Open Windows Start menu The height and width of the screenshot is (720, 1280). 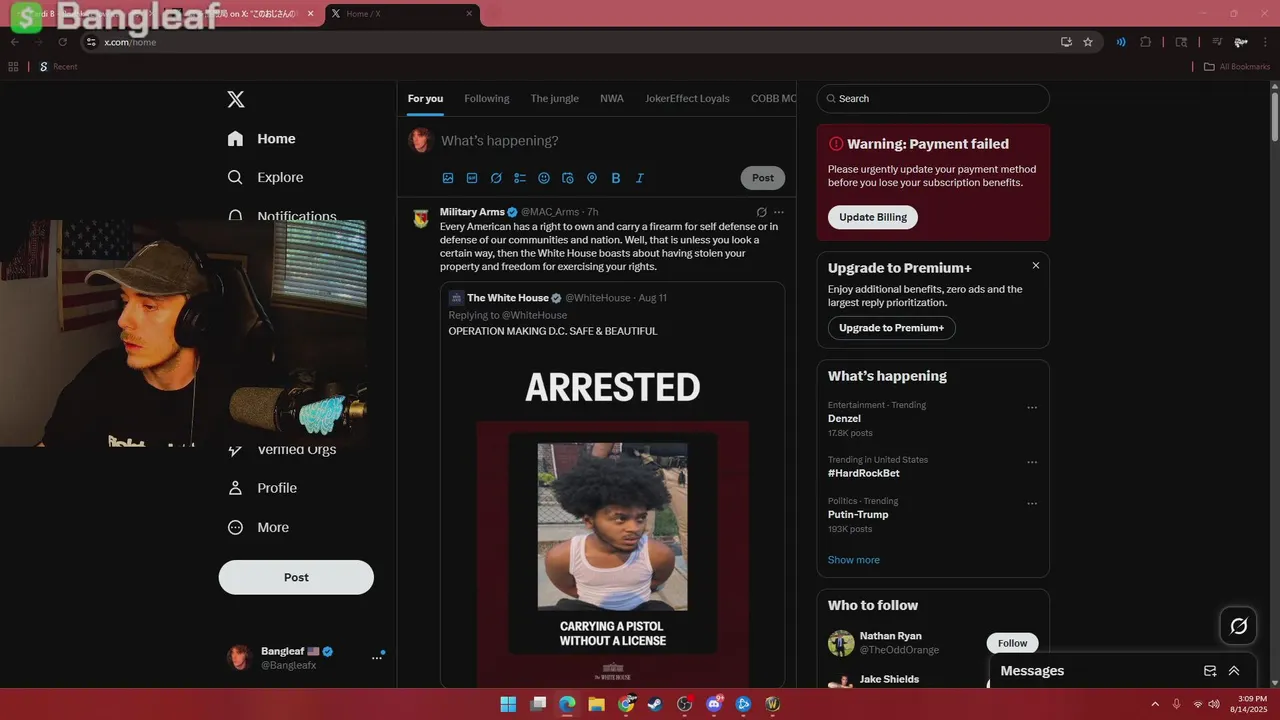(x=508, y=704)
